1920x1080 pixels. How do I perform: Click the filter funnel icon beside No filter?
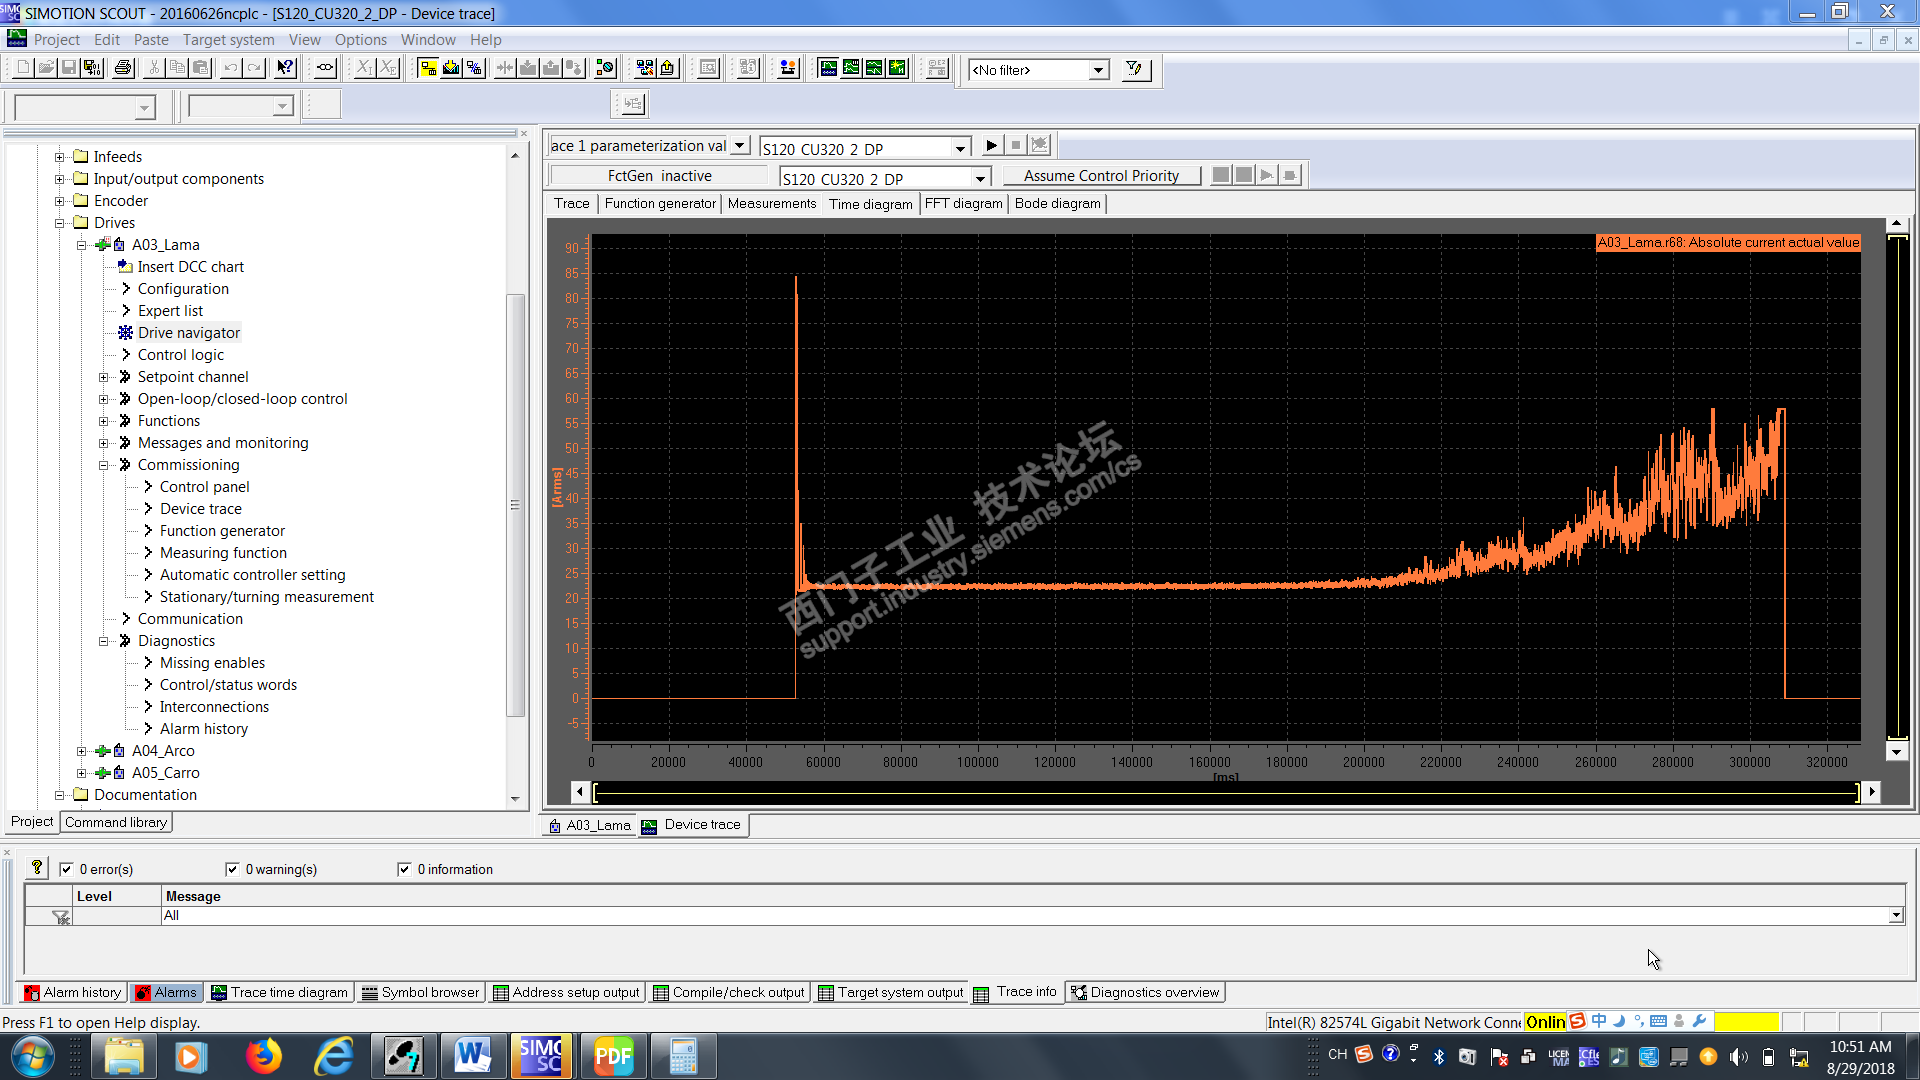1134,69
